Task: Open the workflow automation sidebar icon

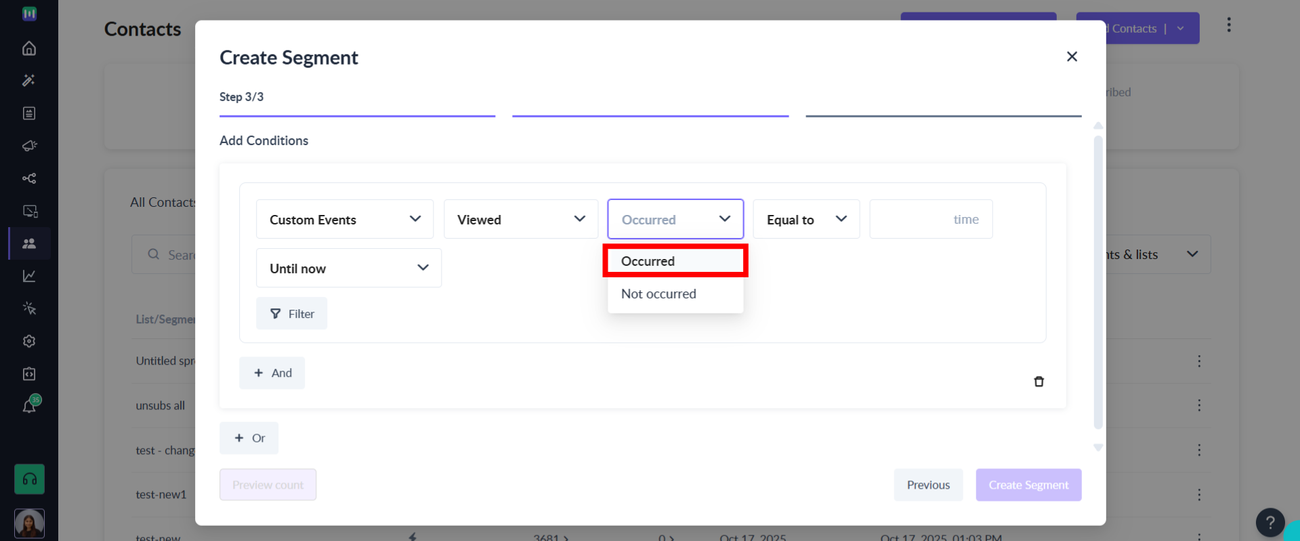Action: click(29, 178)
